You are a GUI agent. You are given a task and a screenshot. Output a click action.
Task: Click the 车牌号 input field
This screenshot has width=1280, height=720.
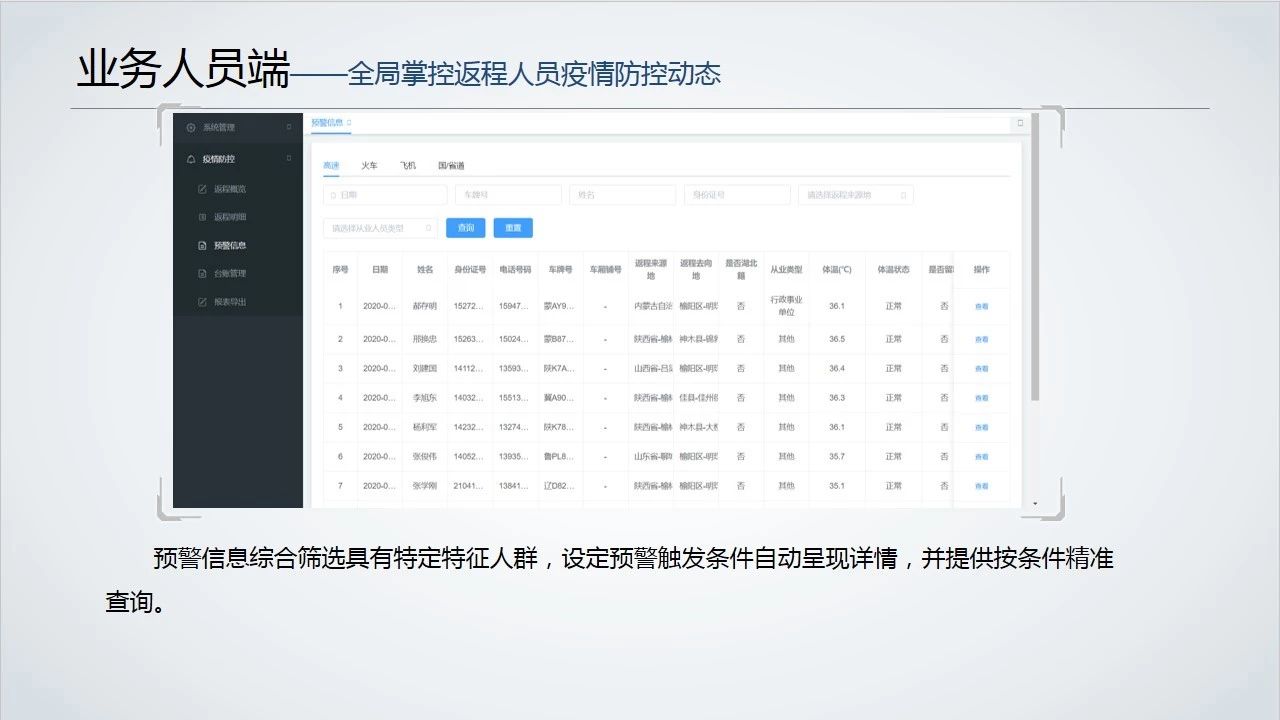(x=507, y=195)
